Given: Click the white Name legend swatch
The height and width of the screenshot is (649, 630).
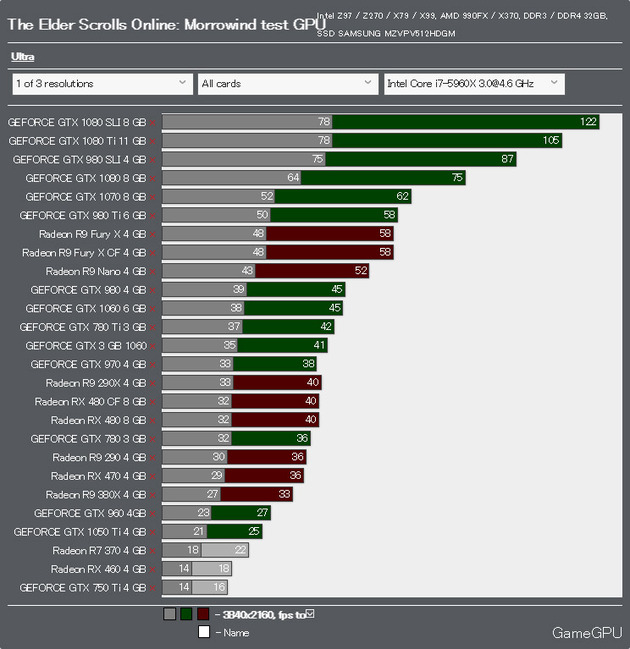Looking at the screenshot, I should pos(204,632).
